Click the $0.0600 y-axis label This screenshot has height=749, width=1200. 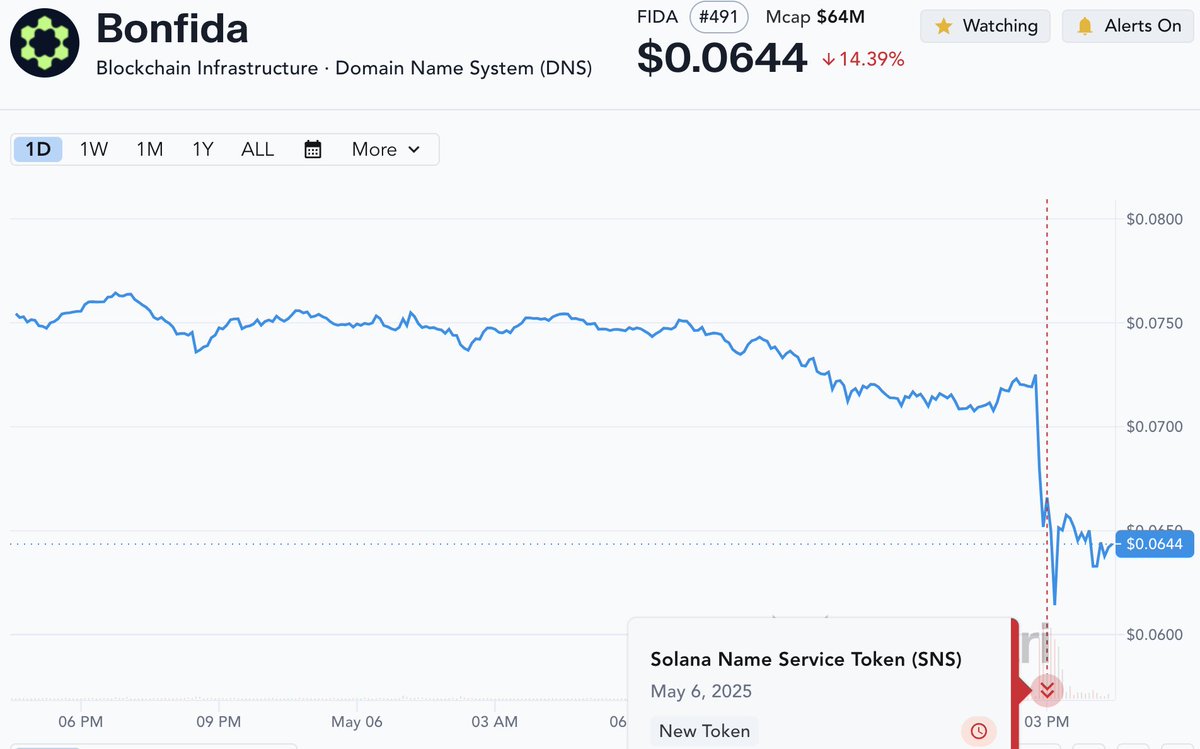click(x=1154, y=634)
